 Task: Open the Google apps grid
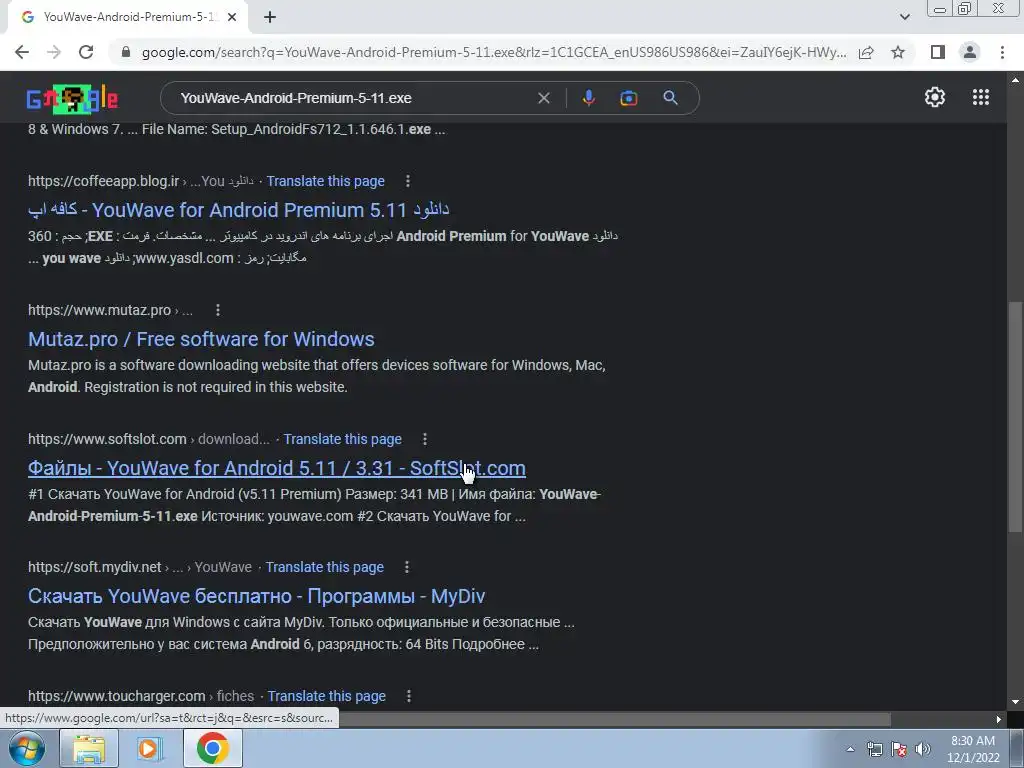point(980,97)
